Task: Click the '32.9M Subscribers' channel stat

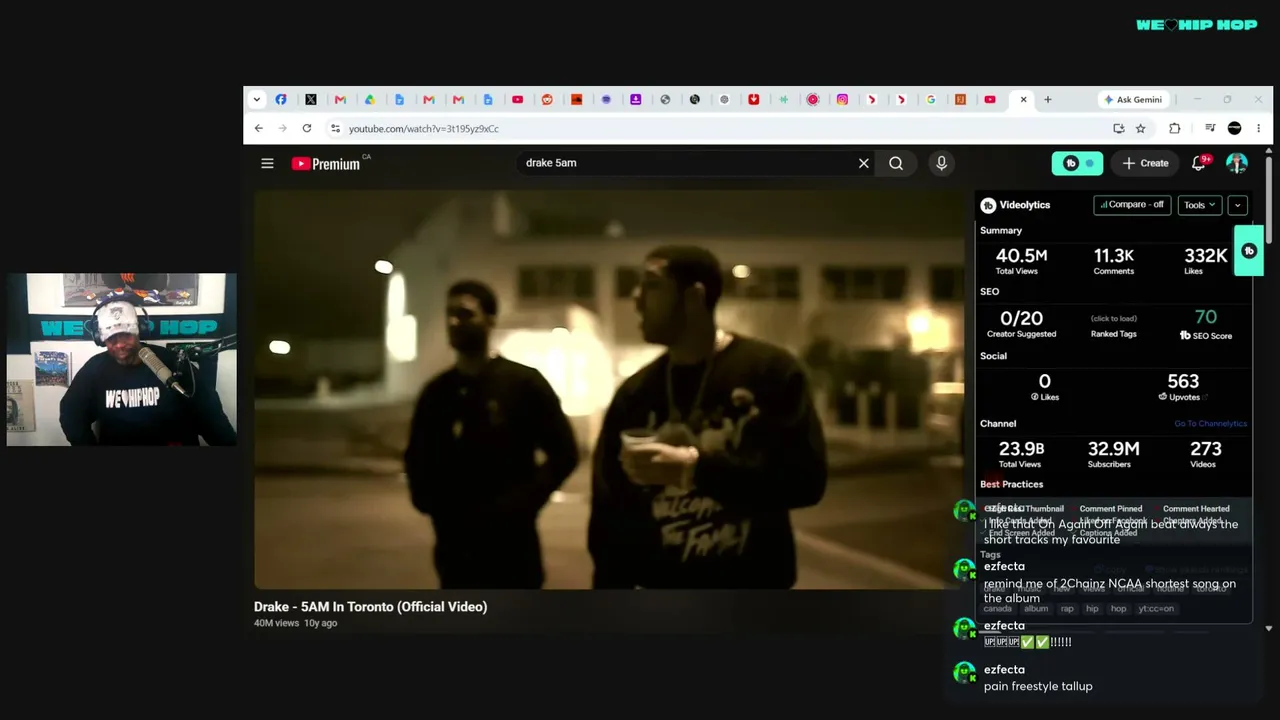Action: (1113, 454)
